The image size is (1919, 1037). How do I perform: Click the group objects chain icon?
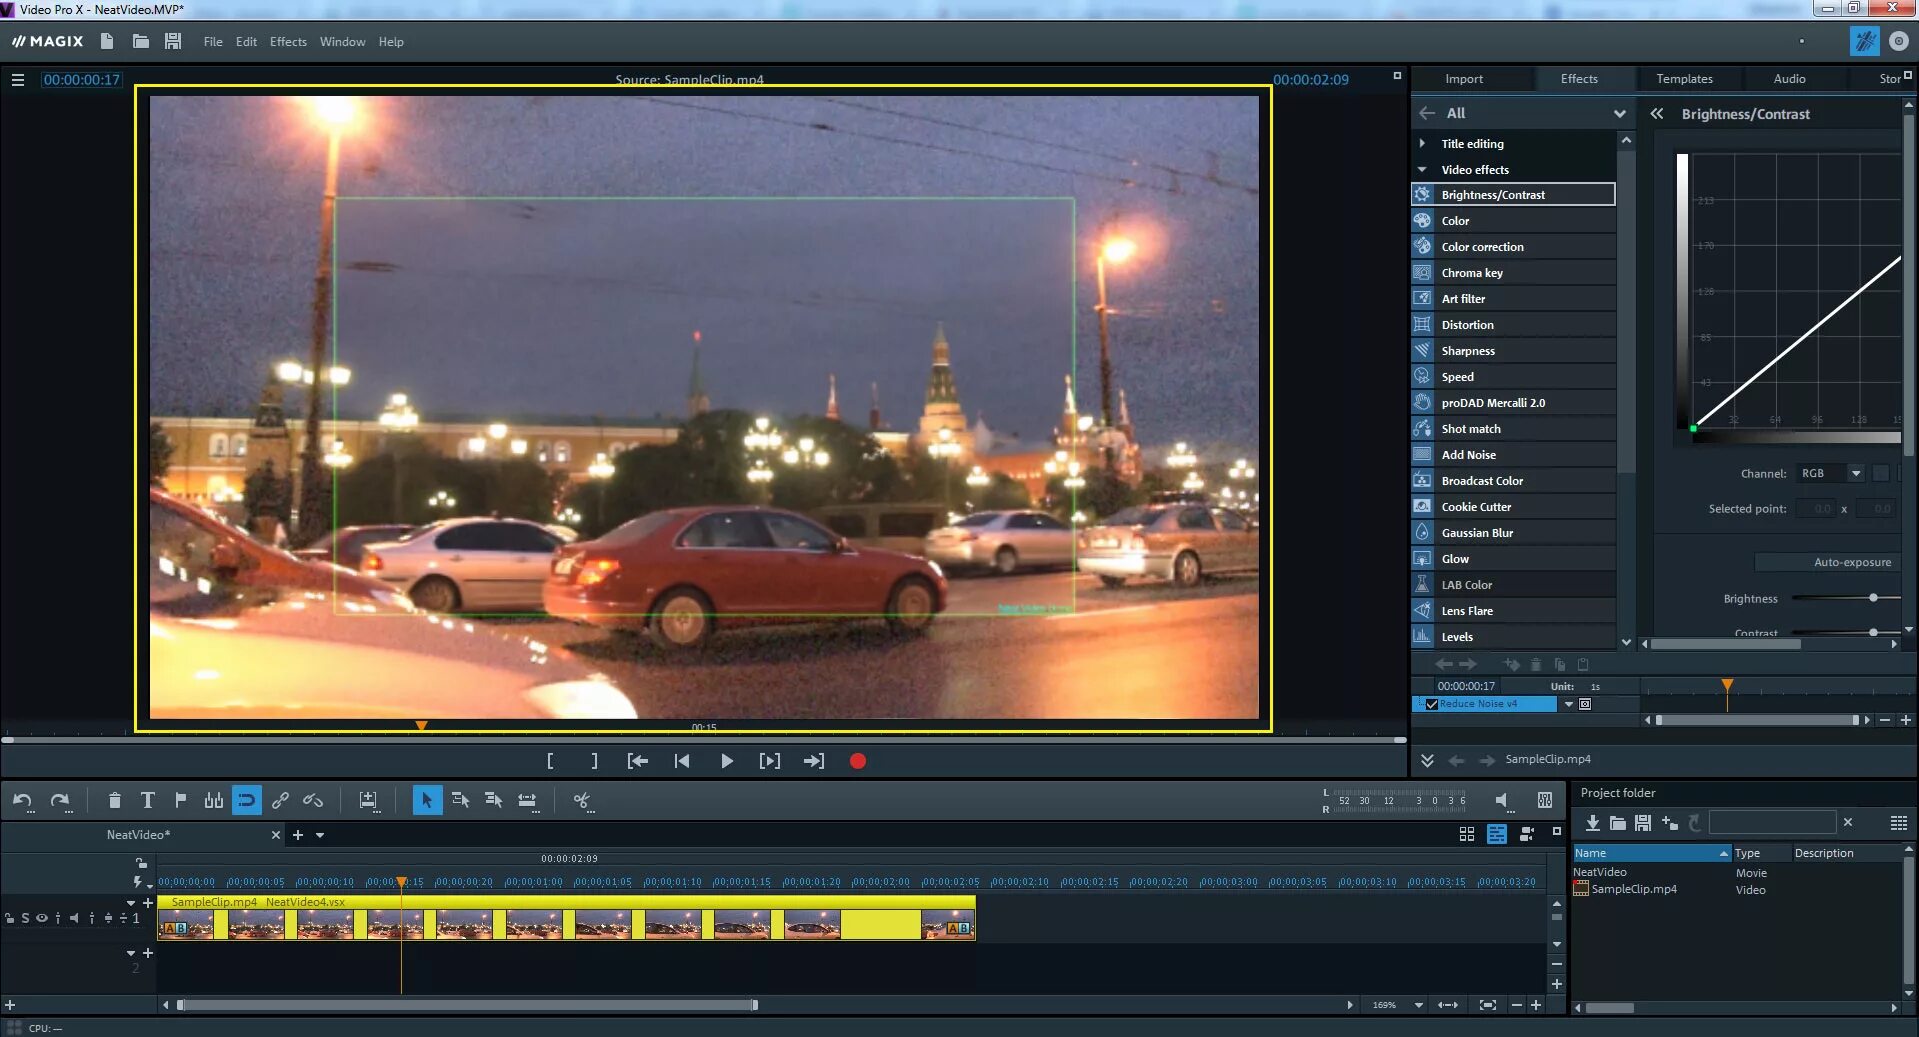[280, 800]
